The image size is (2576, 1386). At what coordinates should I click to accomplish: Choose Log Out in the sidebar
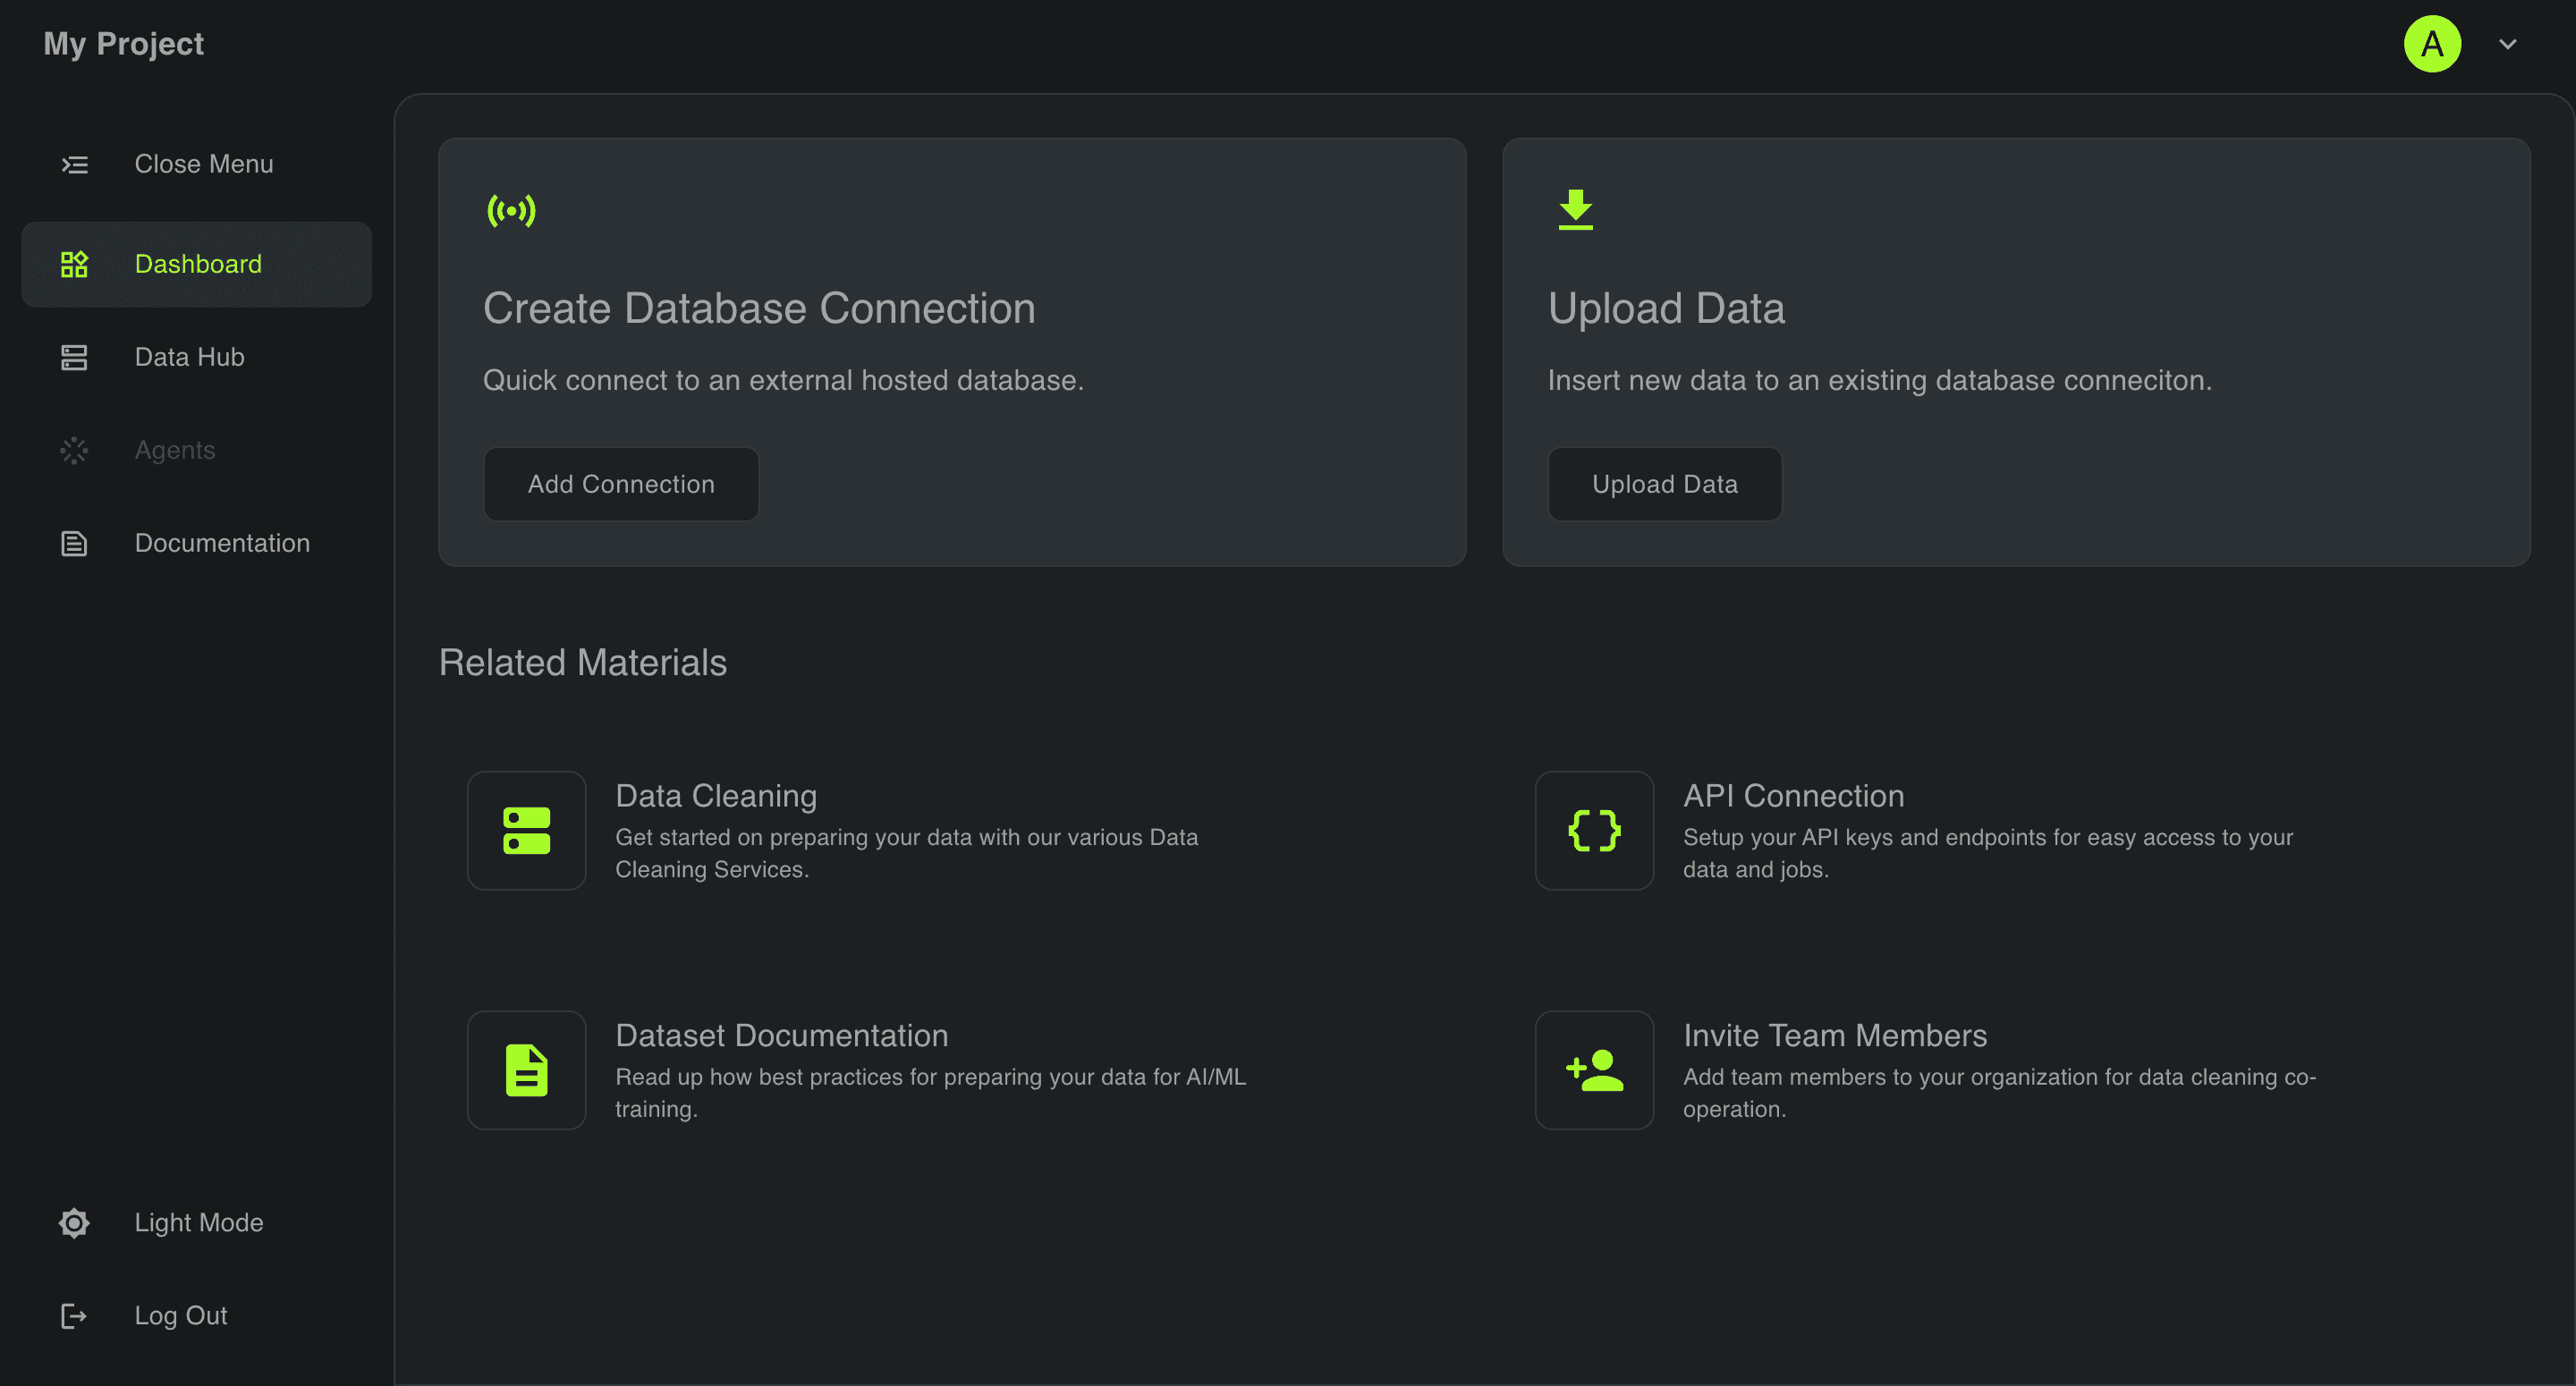point(197,1315)
